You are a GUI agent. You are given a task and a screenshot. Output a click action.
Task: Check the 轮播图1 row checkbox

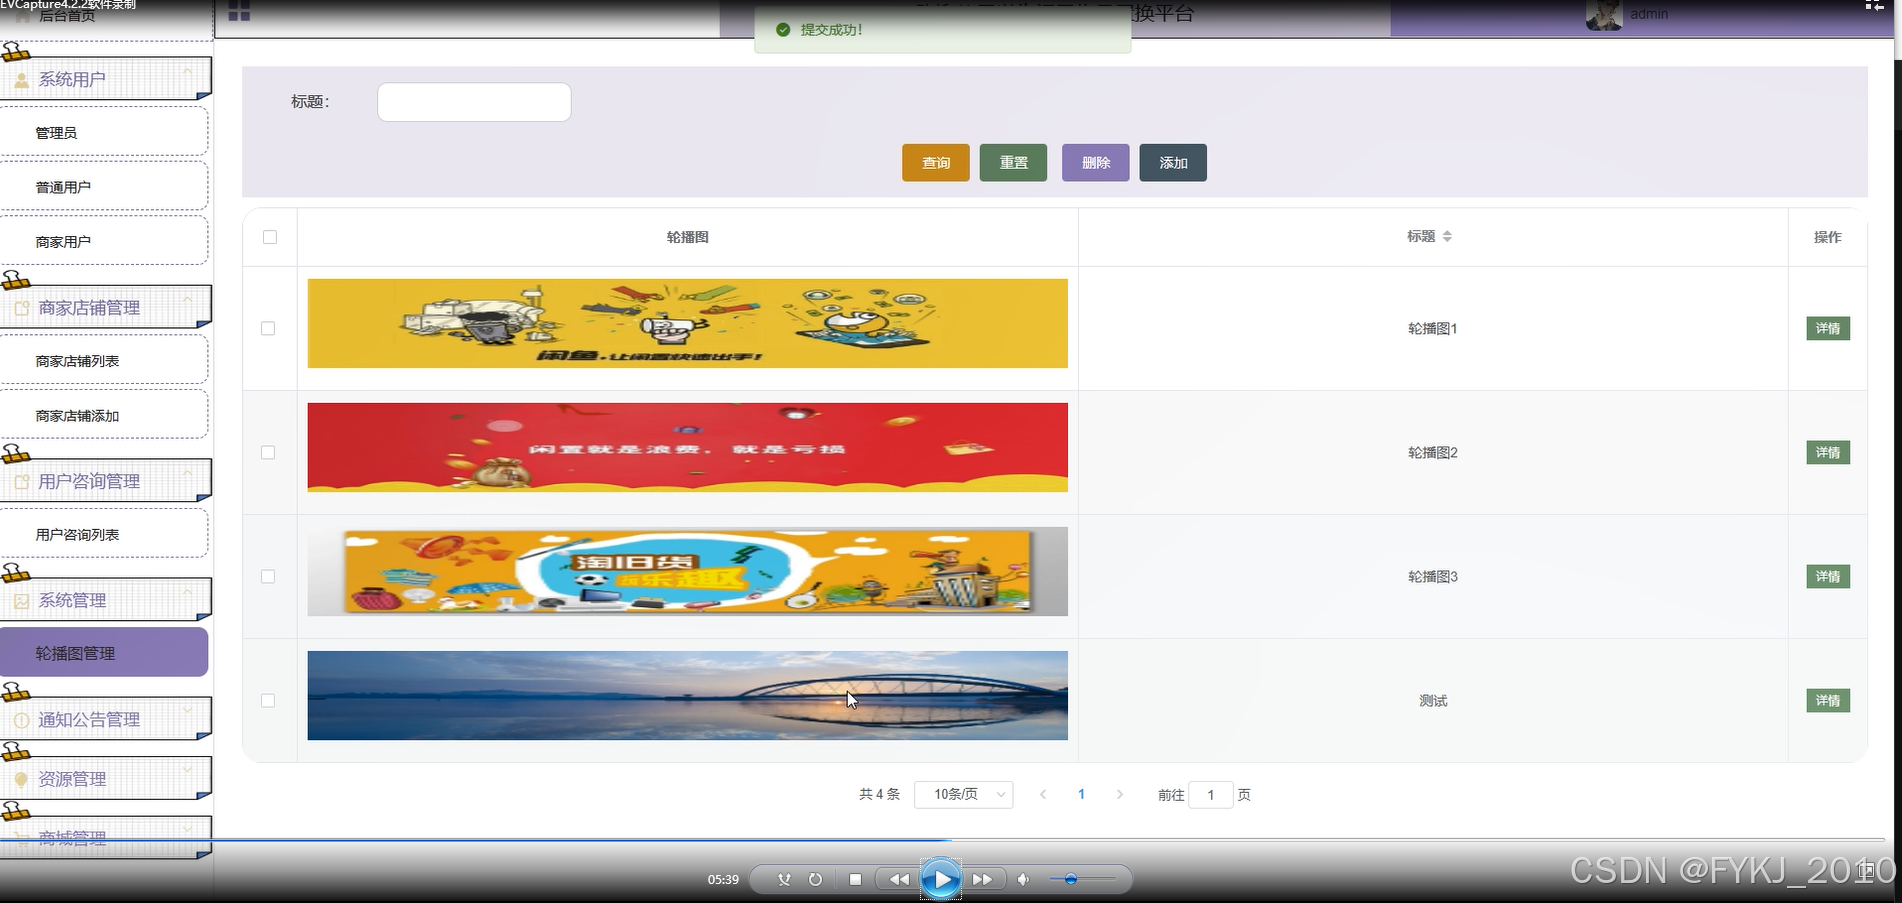268,328
